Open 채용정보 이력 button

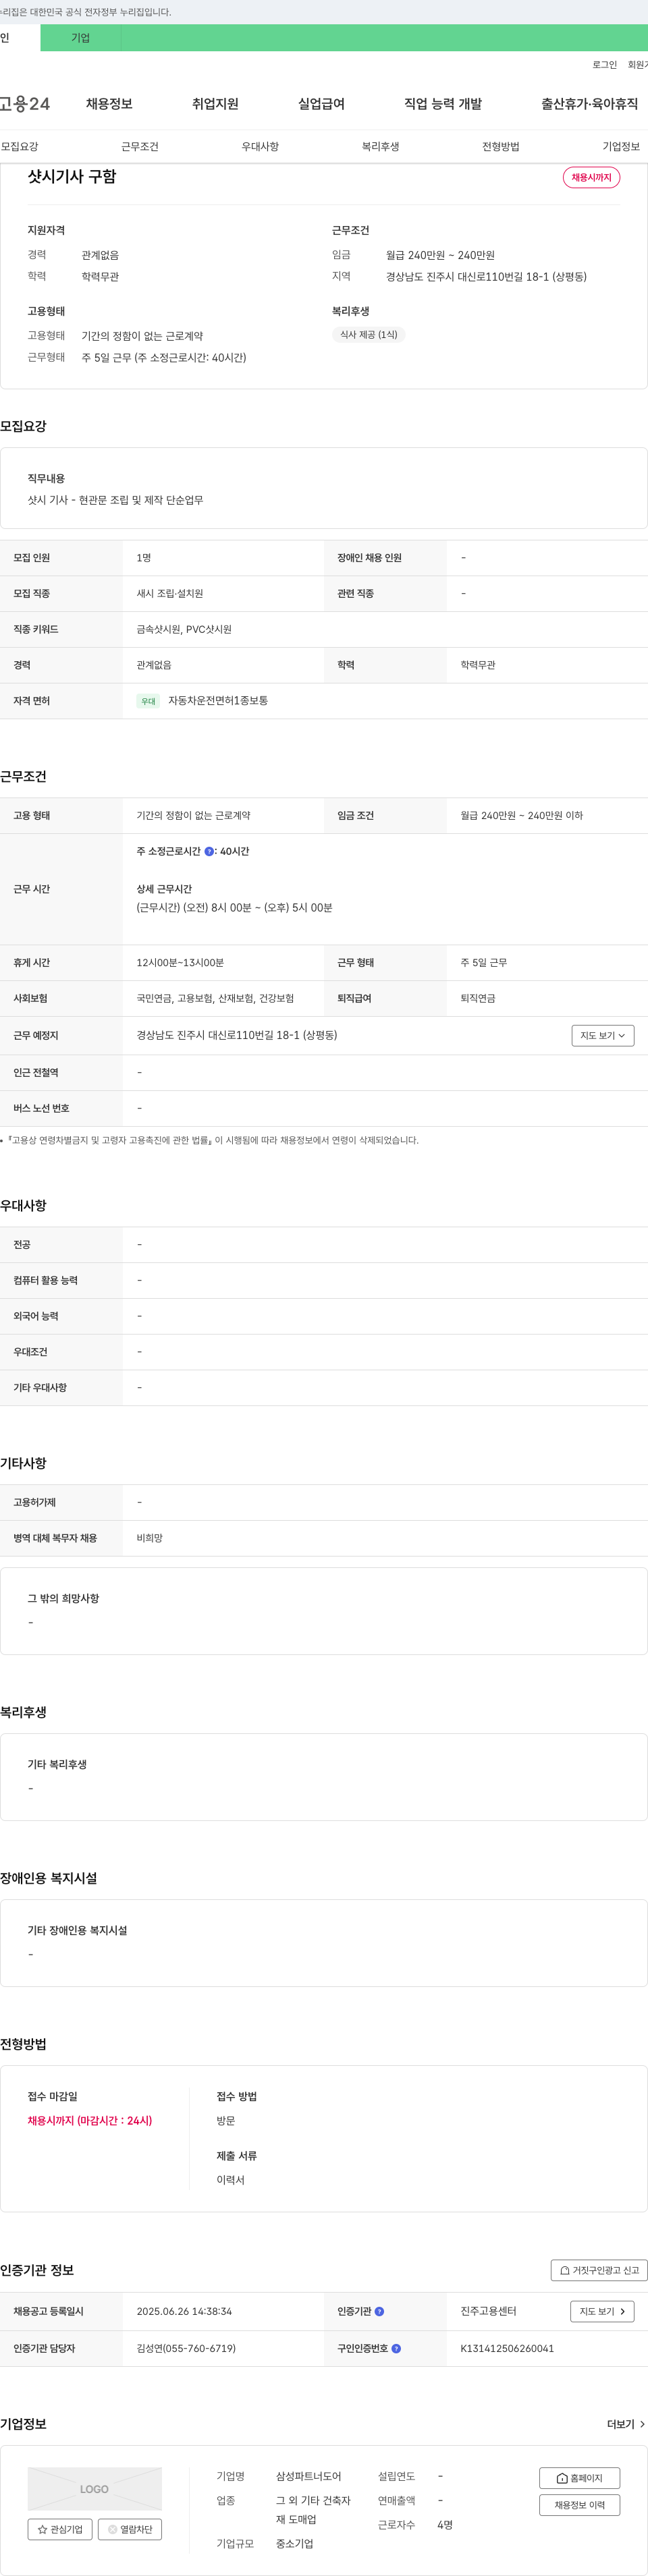579,2505
